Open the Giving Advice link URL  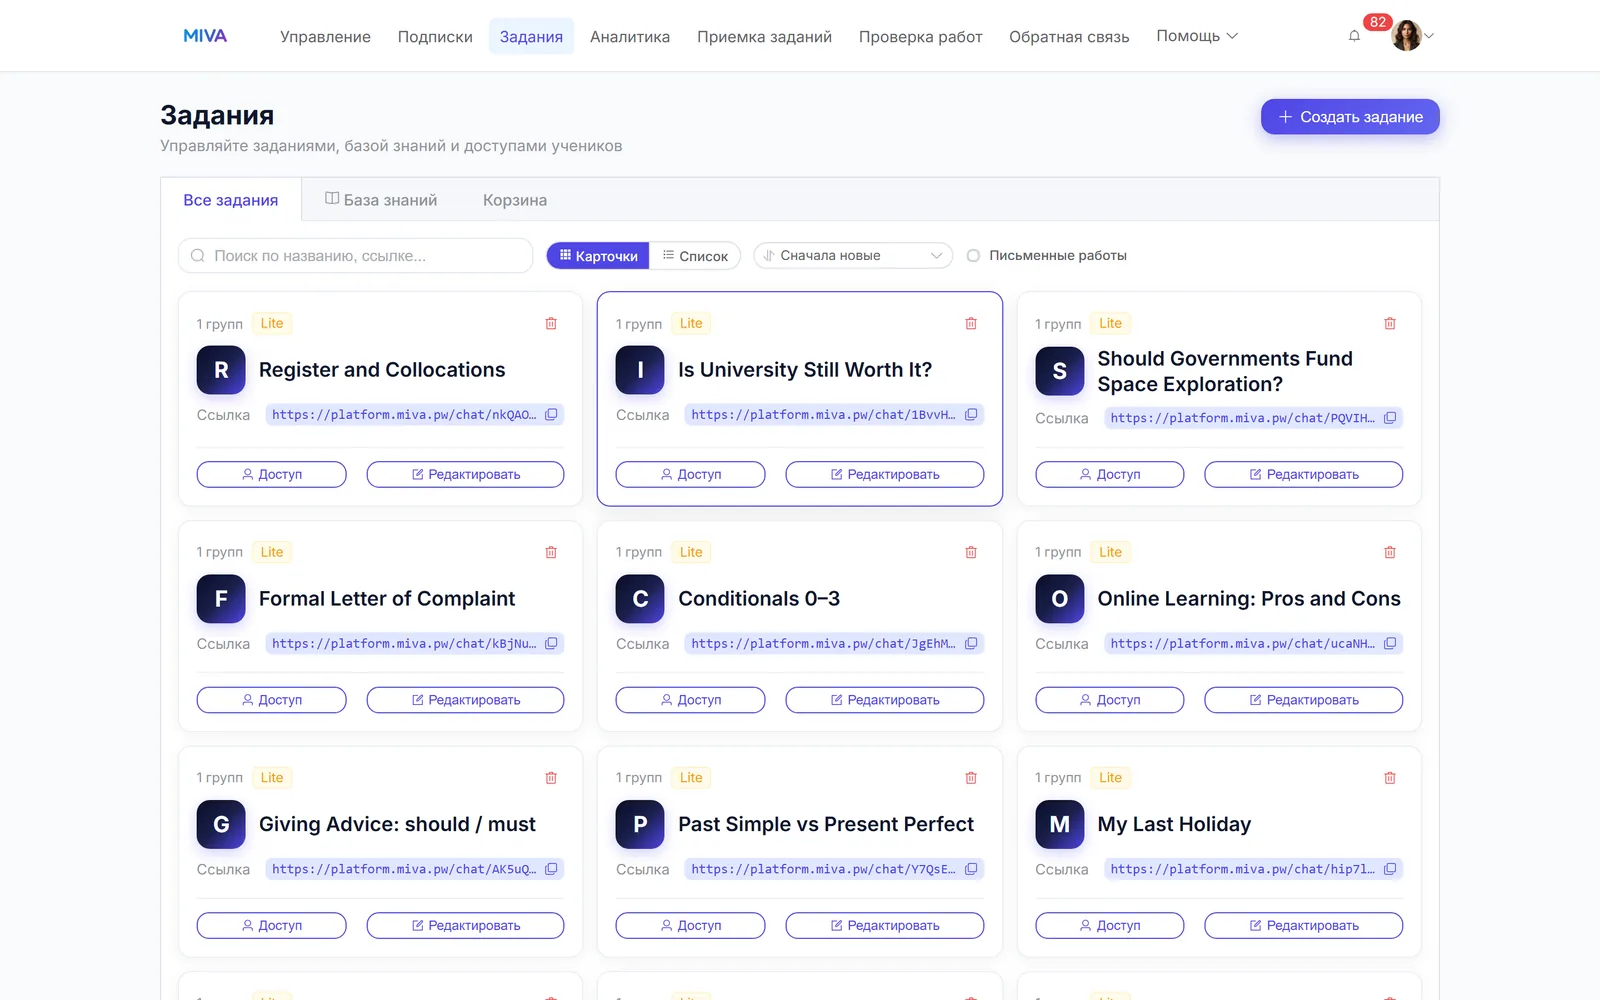(404, 869)
